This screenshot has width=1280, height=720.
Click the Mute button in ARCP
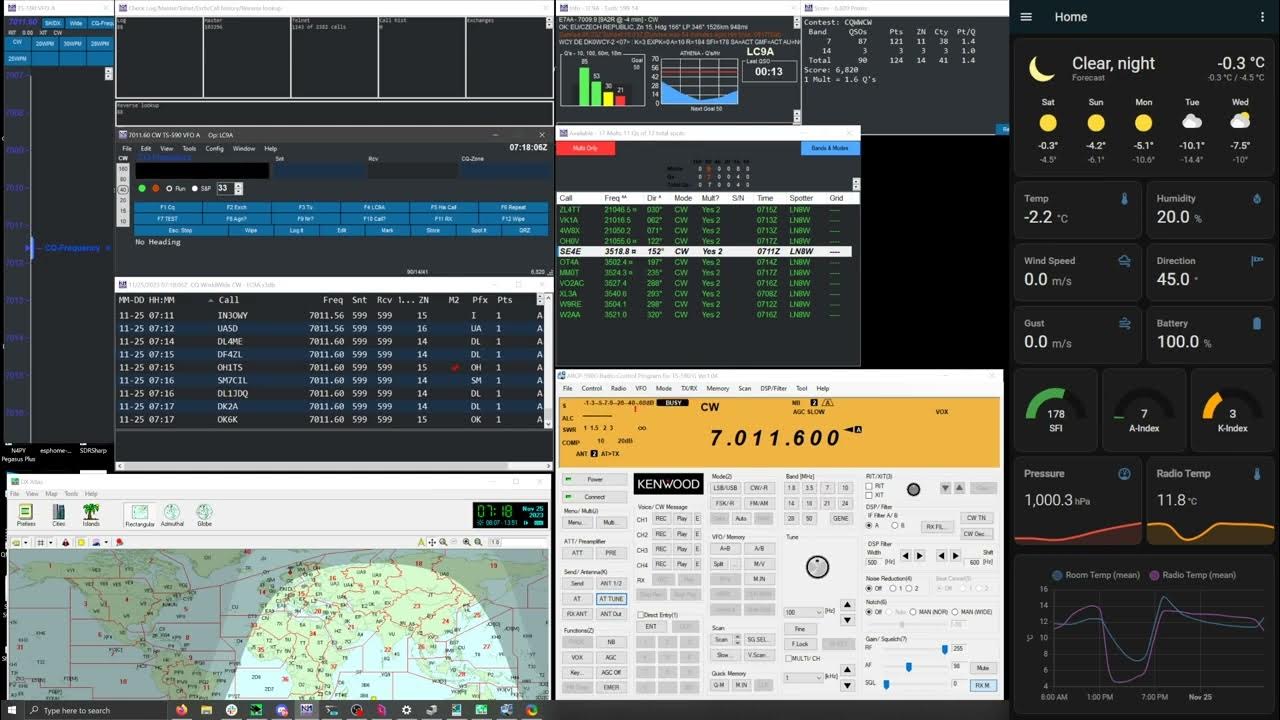coord(983,668)
